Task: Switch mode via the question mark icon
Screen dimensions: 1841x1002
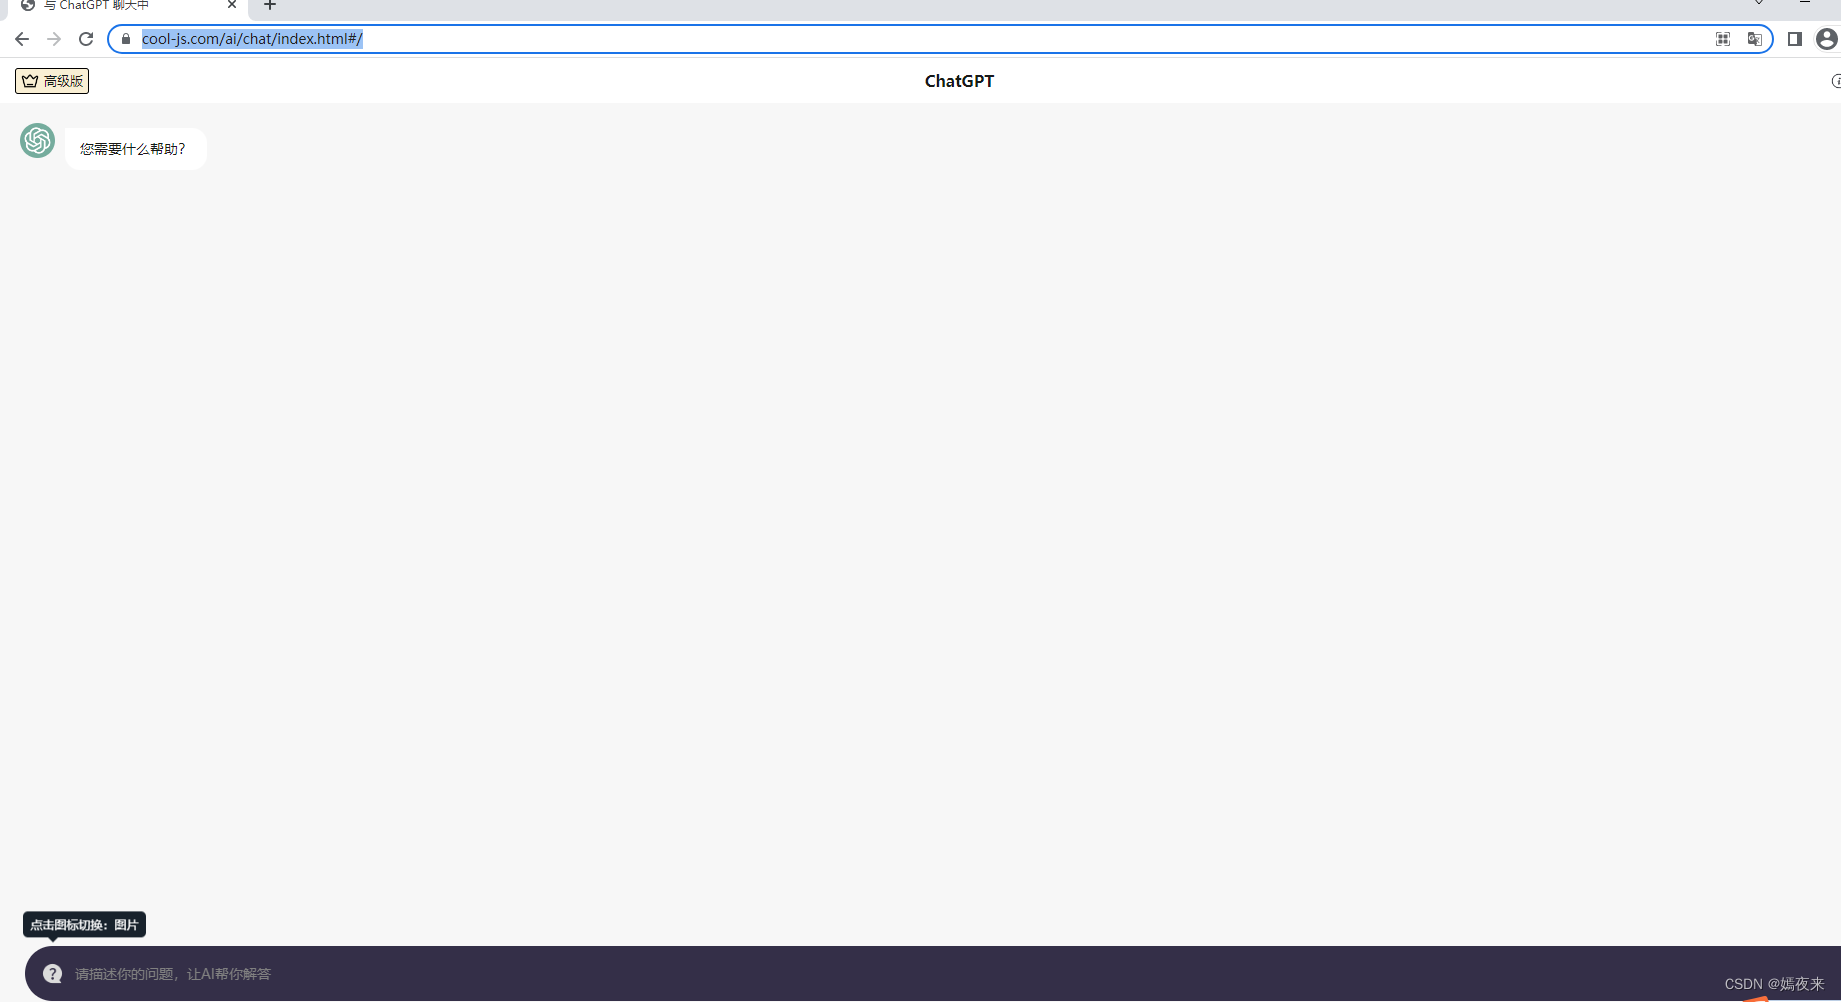Action: pyautogui.click(x=53, y=974)
